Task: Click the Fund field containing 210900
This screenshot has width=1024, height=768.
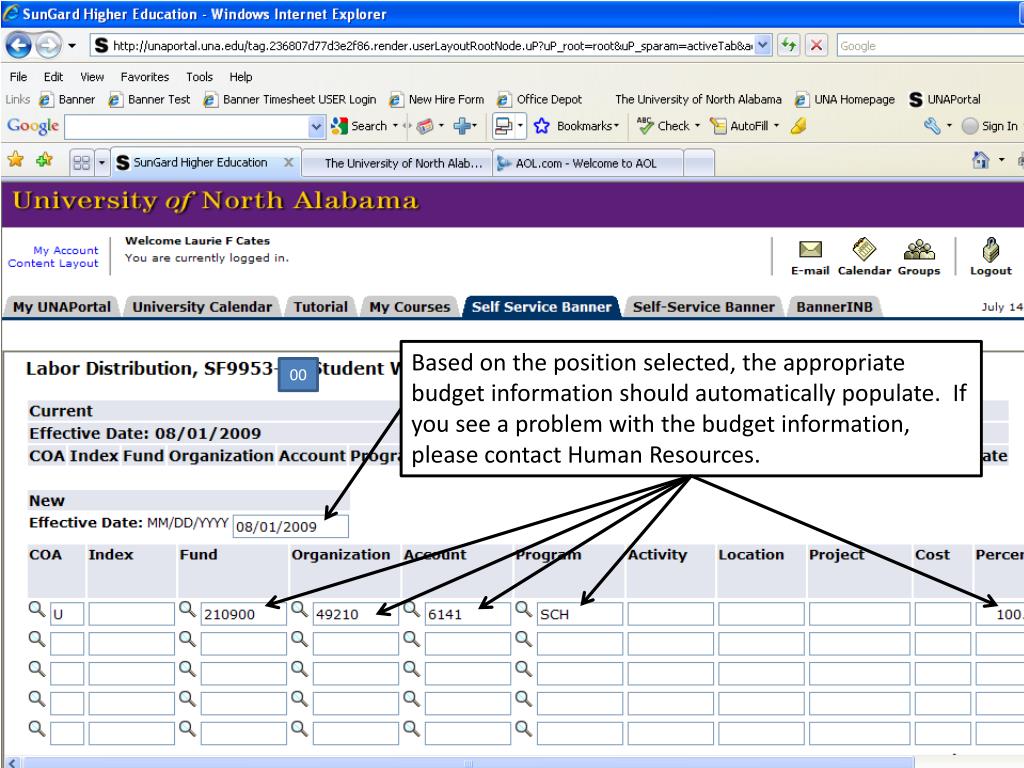Action: 243,614
